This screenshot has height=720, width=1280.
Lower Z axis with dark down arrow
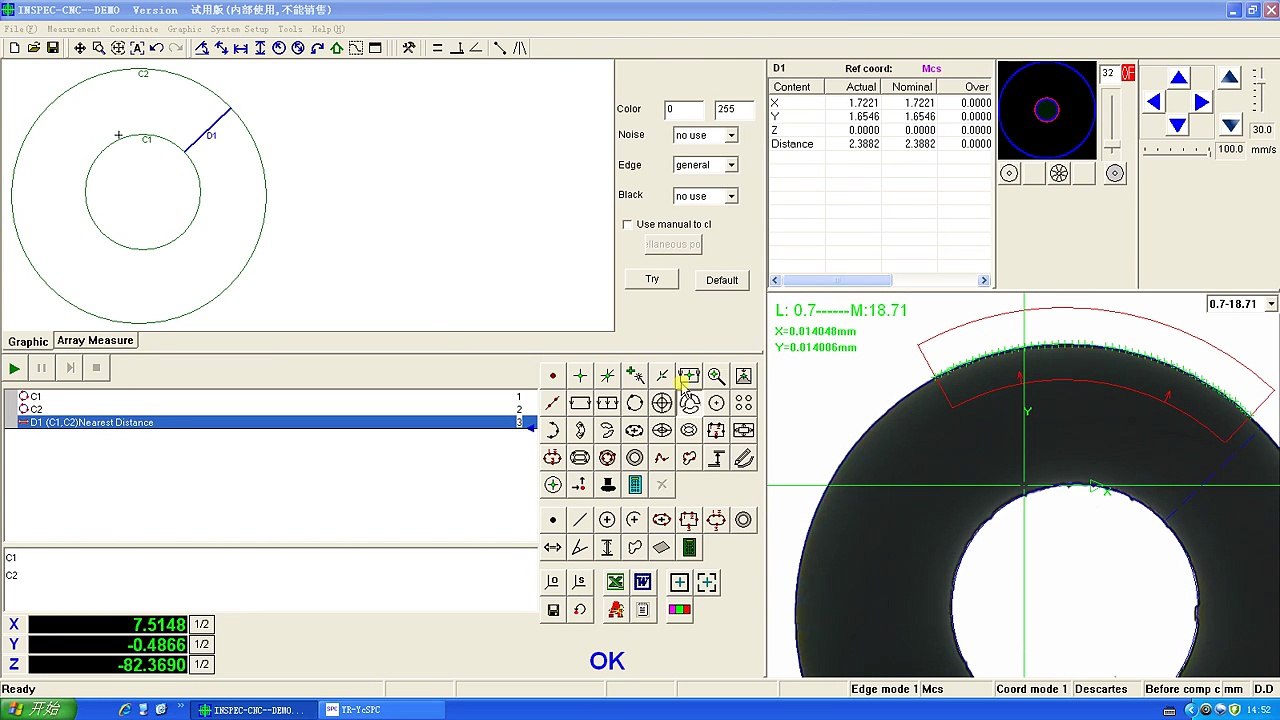click(1231, 126)
